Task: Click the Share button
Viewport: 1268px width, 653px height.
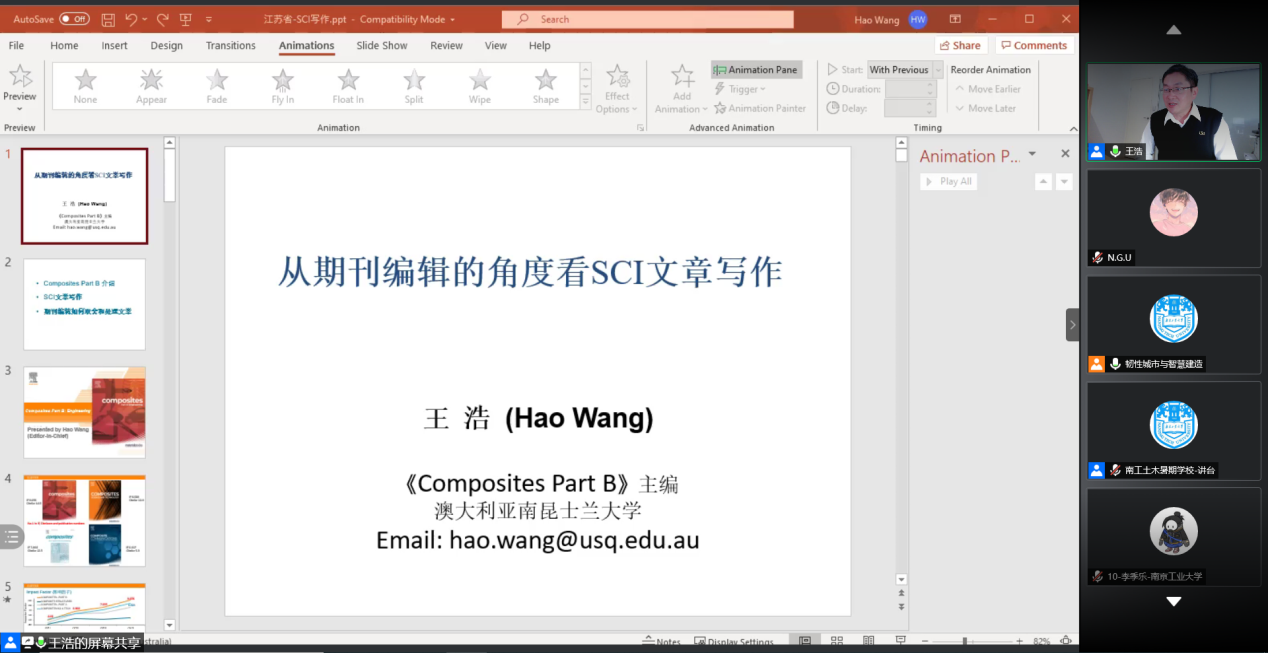Action: [960, 45]
